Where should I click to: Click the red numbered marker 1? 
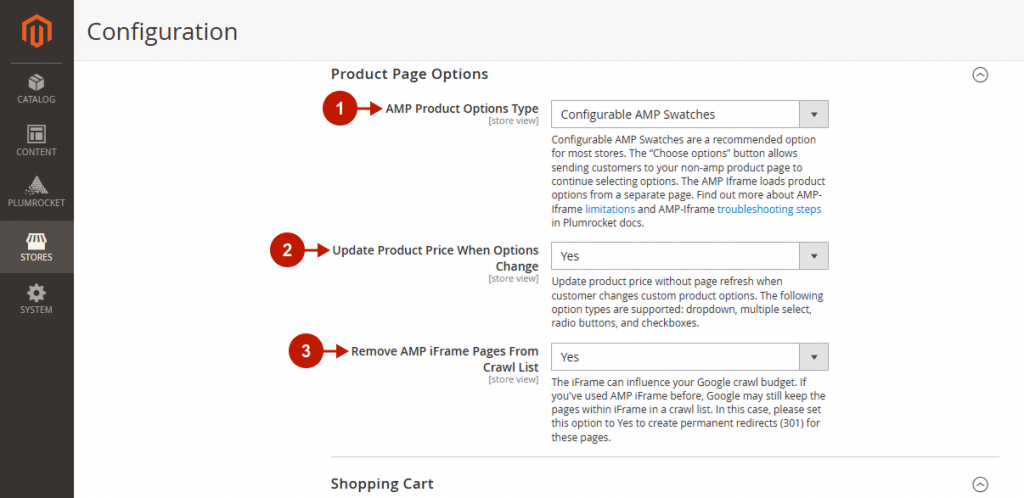coord(340,109)
